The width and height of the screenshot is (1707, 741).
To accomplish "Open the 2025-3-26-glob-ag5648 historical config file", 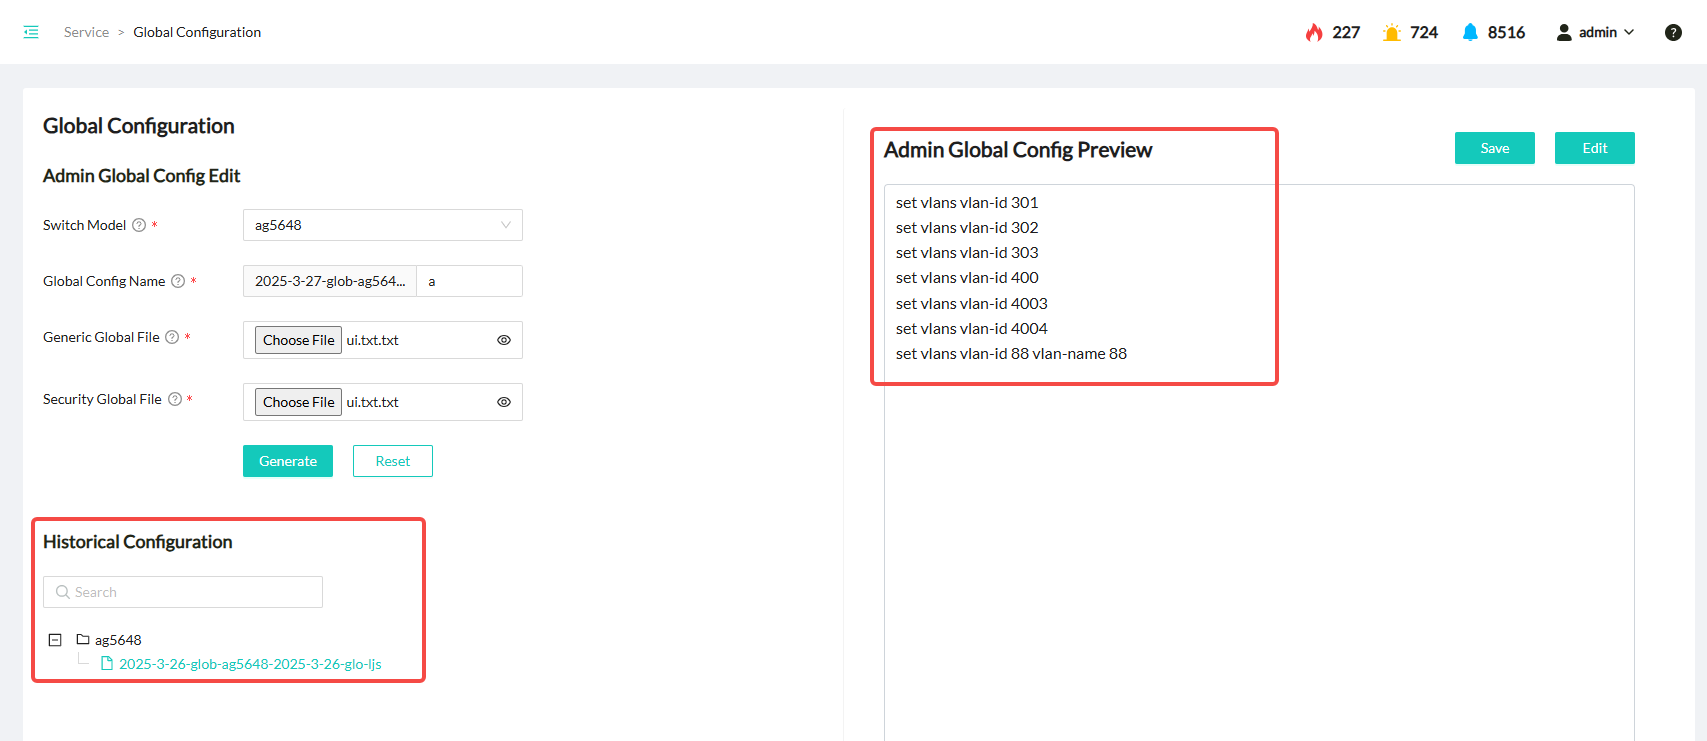I will click(250, 664).
